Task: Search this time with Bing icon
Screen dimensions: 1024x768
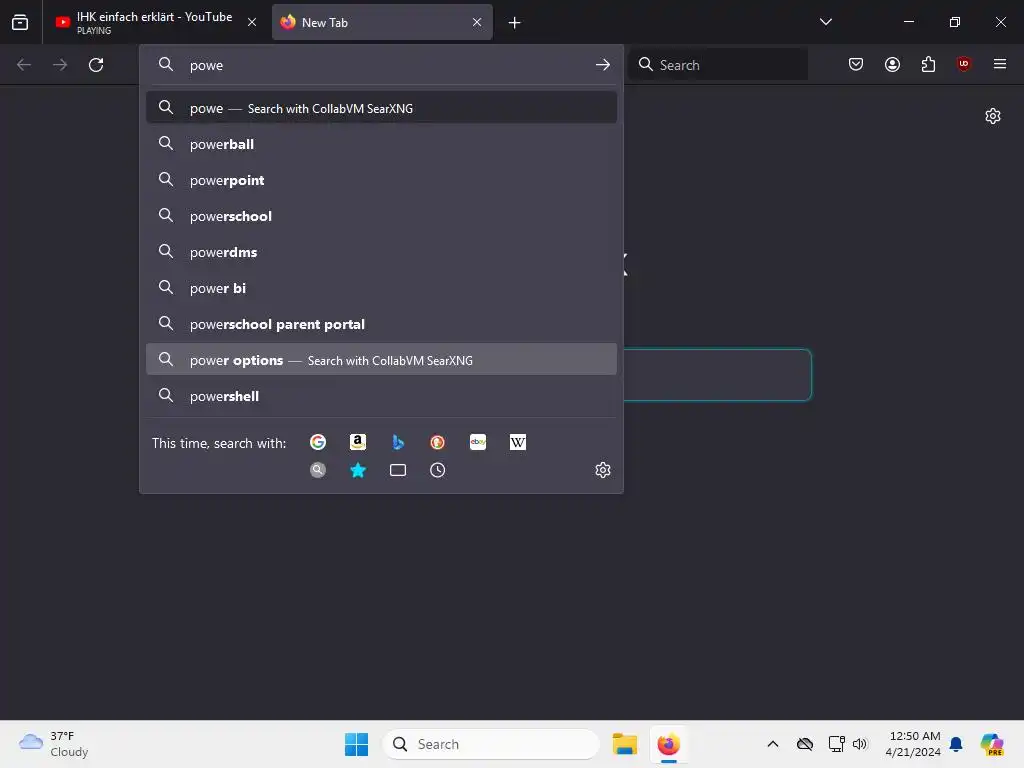Action: [x=398, y=442]
